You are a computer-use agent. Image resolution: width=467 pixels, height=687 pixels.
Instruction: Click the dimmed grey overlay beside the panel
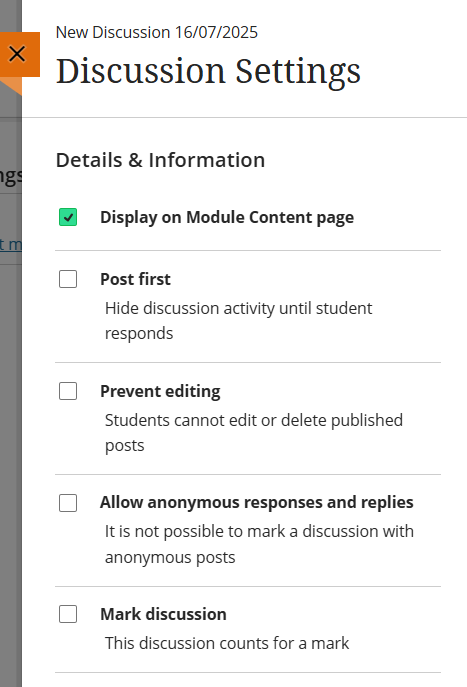[11, 438]
